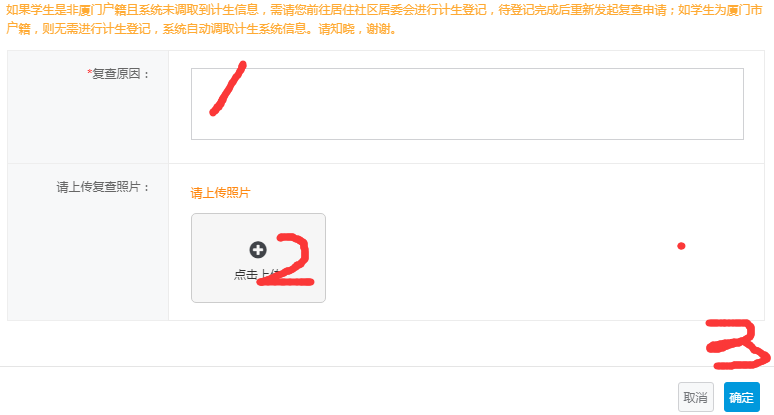This screenshot has width=774, height=415.
Task: Focus the 复查原因 text area
Action: (x=467, y=104)
